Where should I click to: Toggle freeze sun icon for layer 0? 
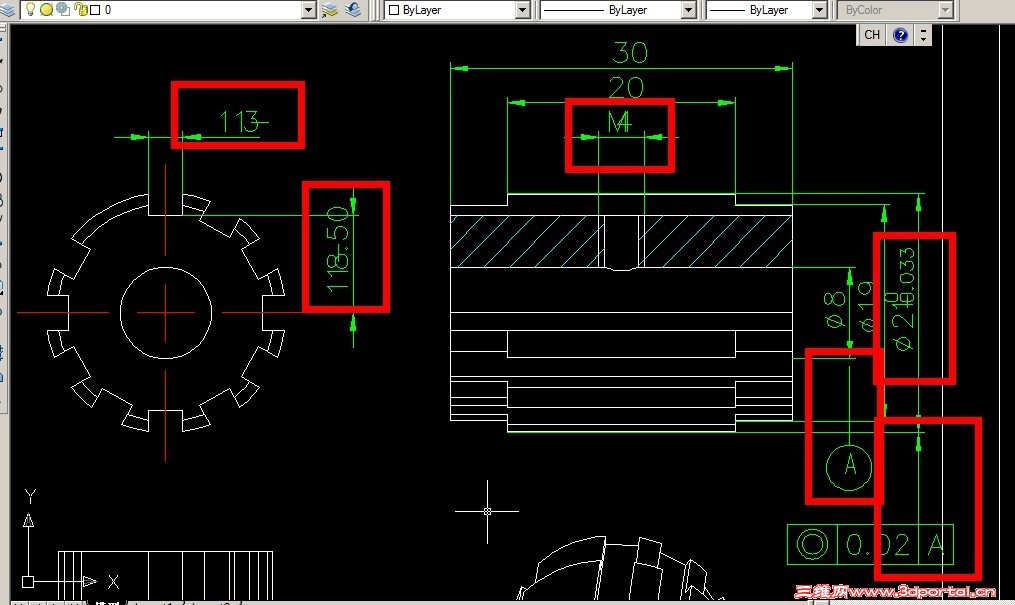pos(47,10)
